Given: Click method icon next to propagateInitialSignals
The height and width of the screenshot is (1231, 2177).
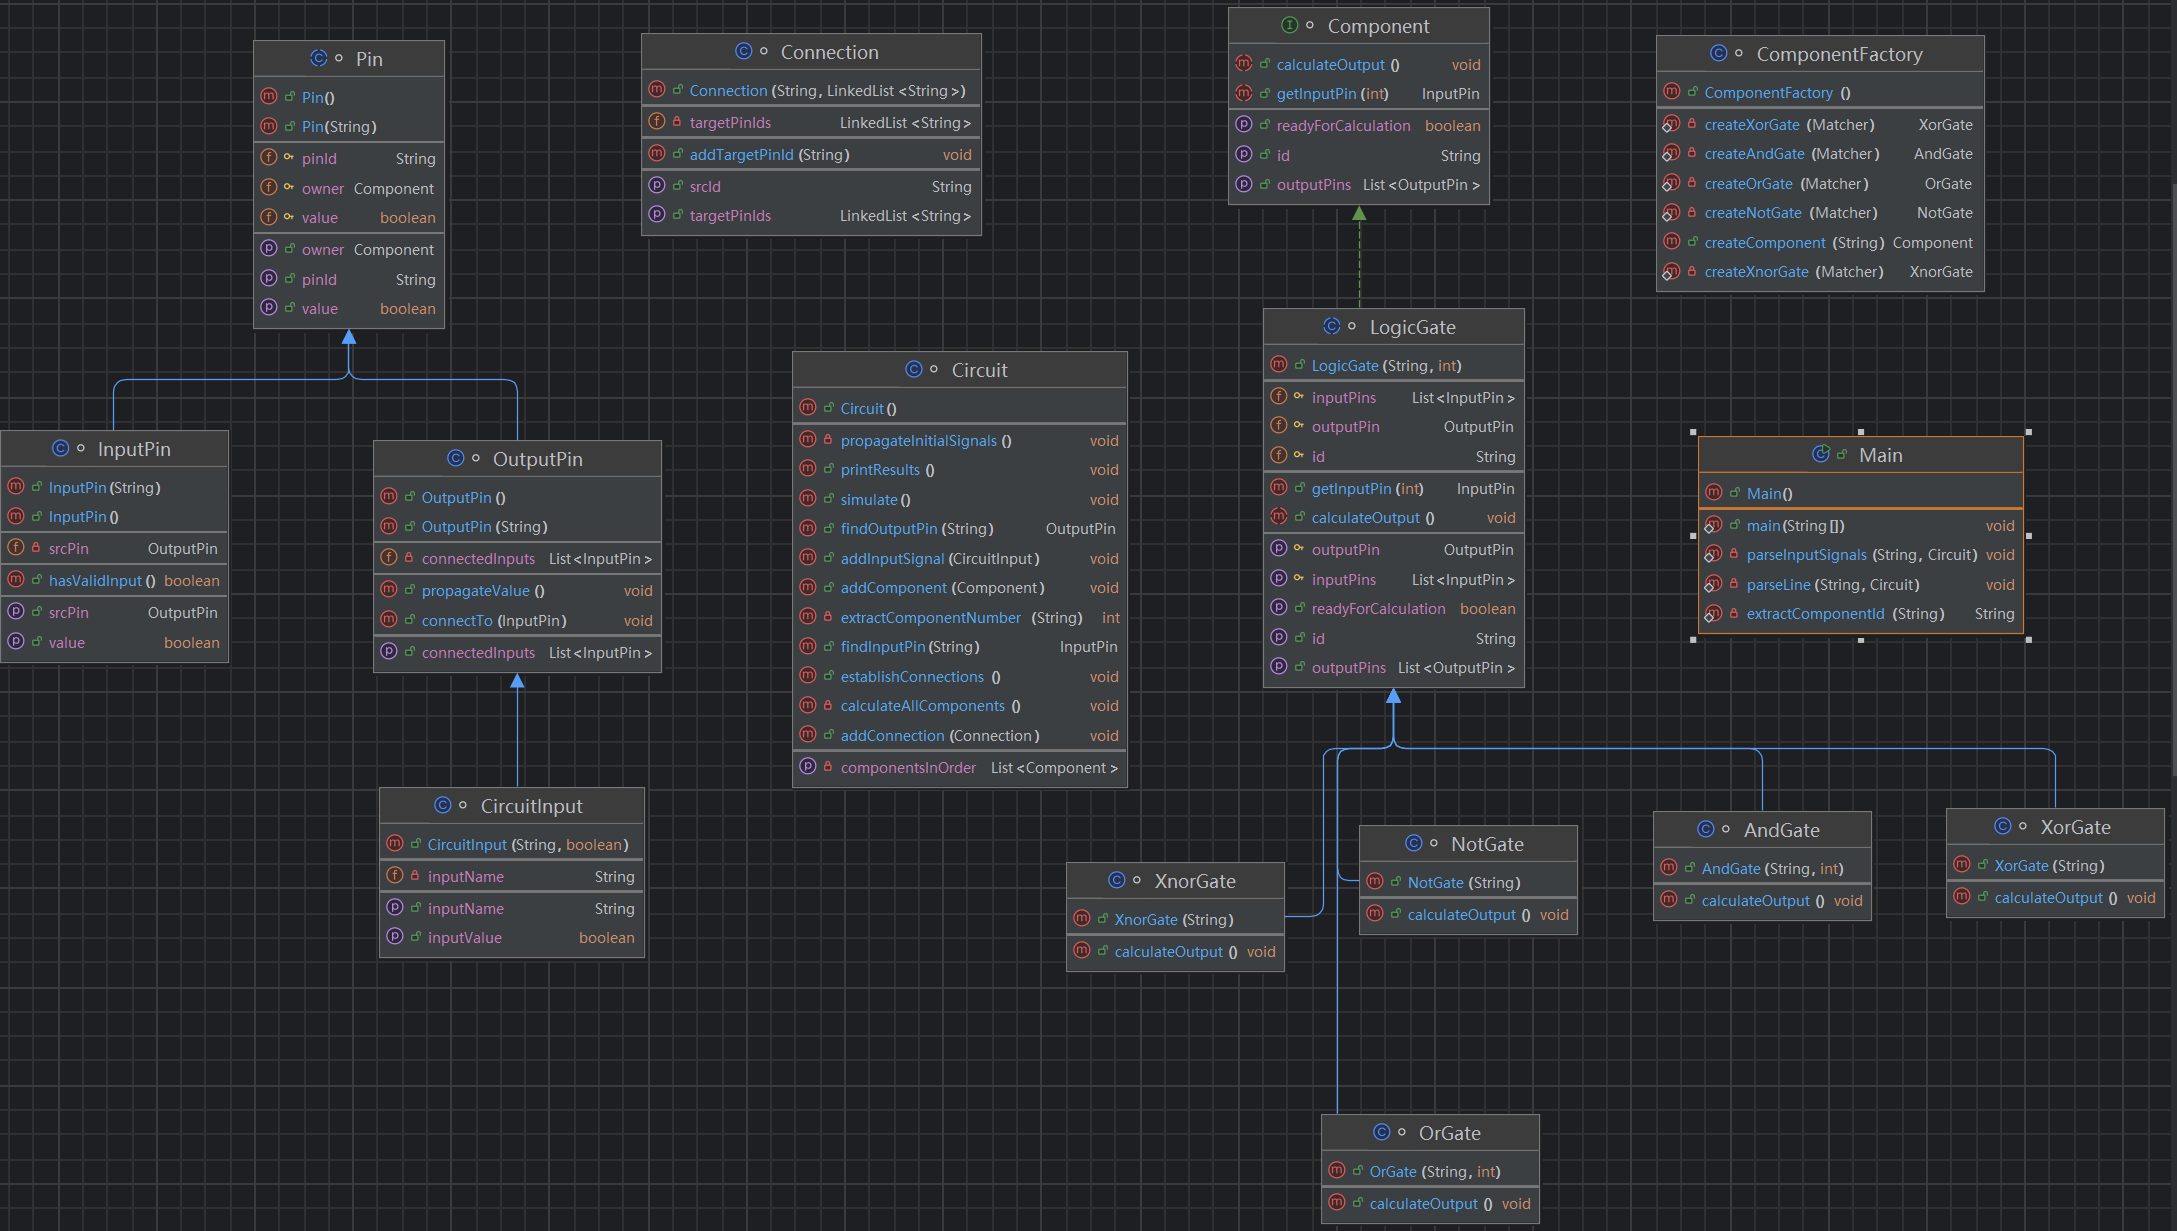Looking at the screenshot, I should (x=808, y=440).
